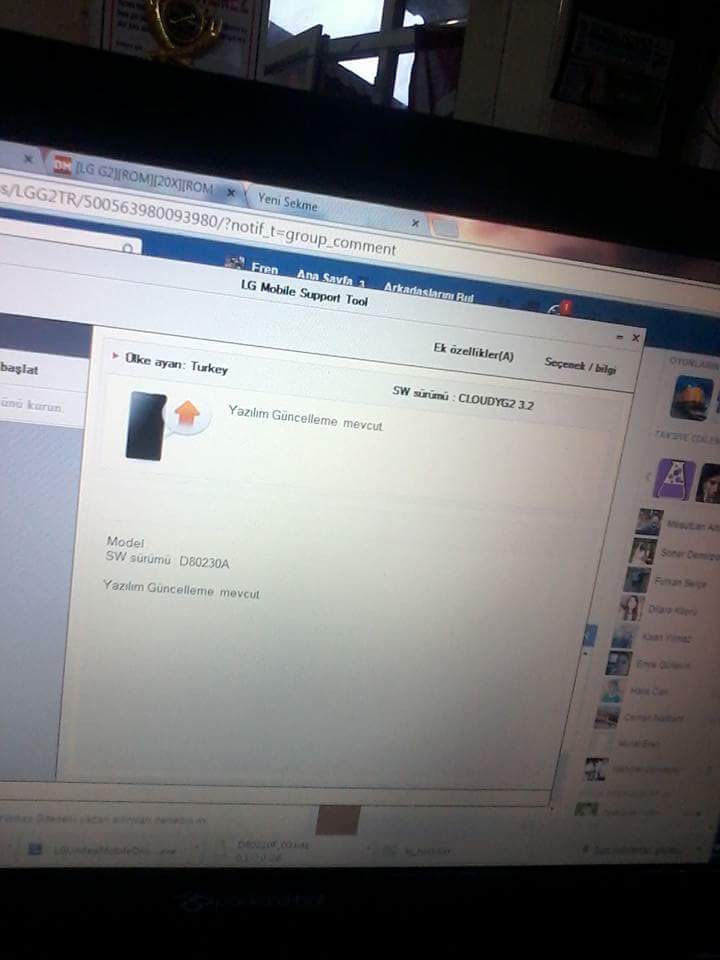Open chat with Furkan in the contact list
Image resolution: width=720 pixels, height=960 pixels.
665,580
